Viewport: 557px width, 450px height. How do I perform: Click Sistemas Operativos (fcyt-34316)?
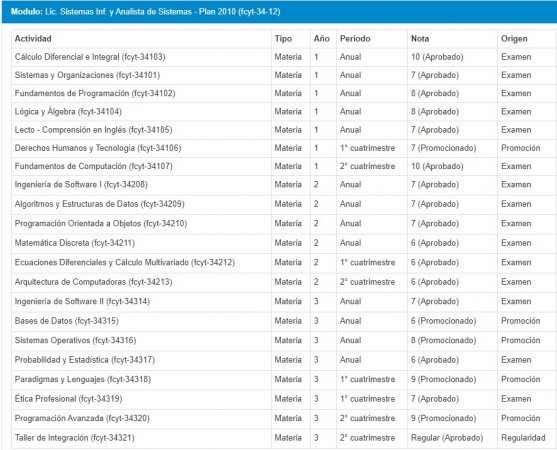click(x=75, y=341)
